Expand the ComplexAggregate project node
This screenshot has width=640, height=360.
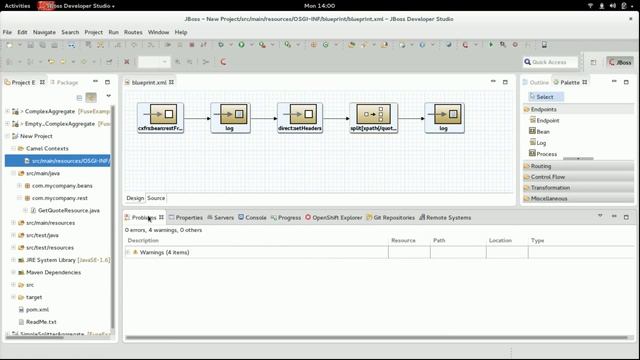[7, 111]
